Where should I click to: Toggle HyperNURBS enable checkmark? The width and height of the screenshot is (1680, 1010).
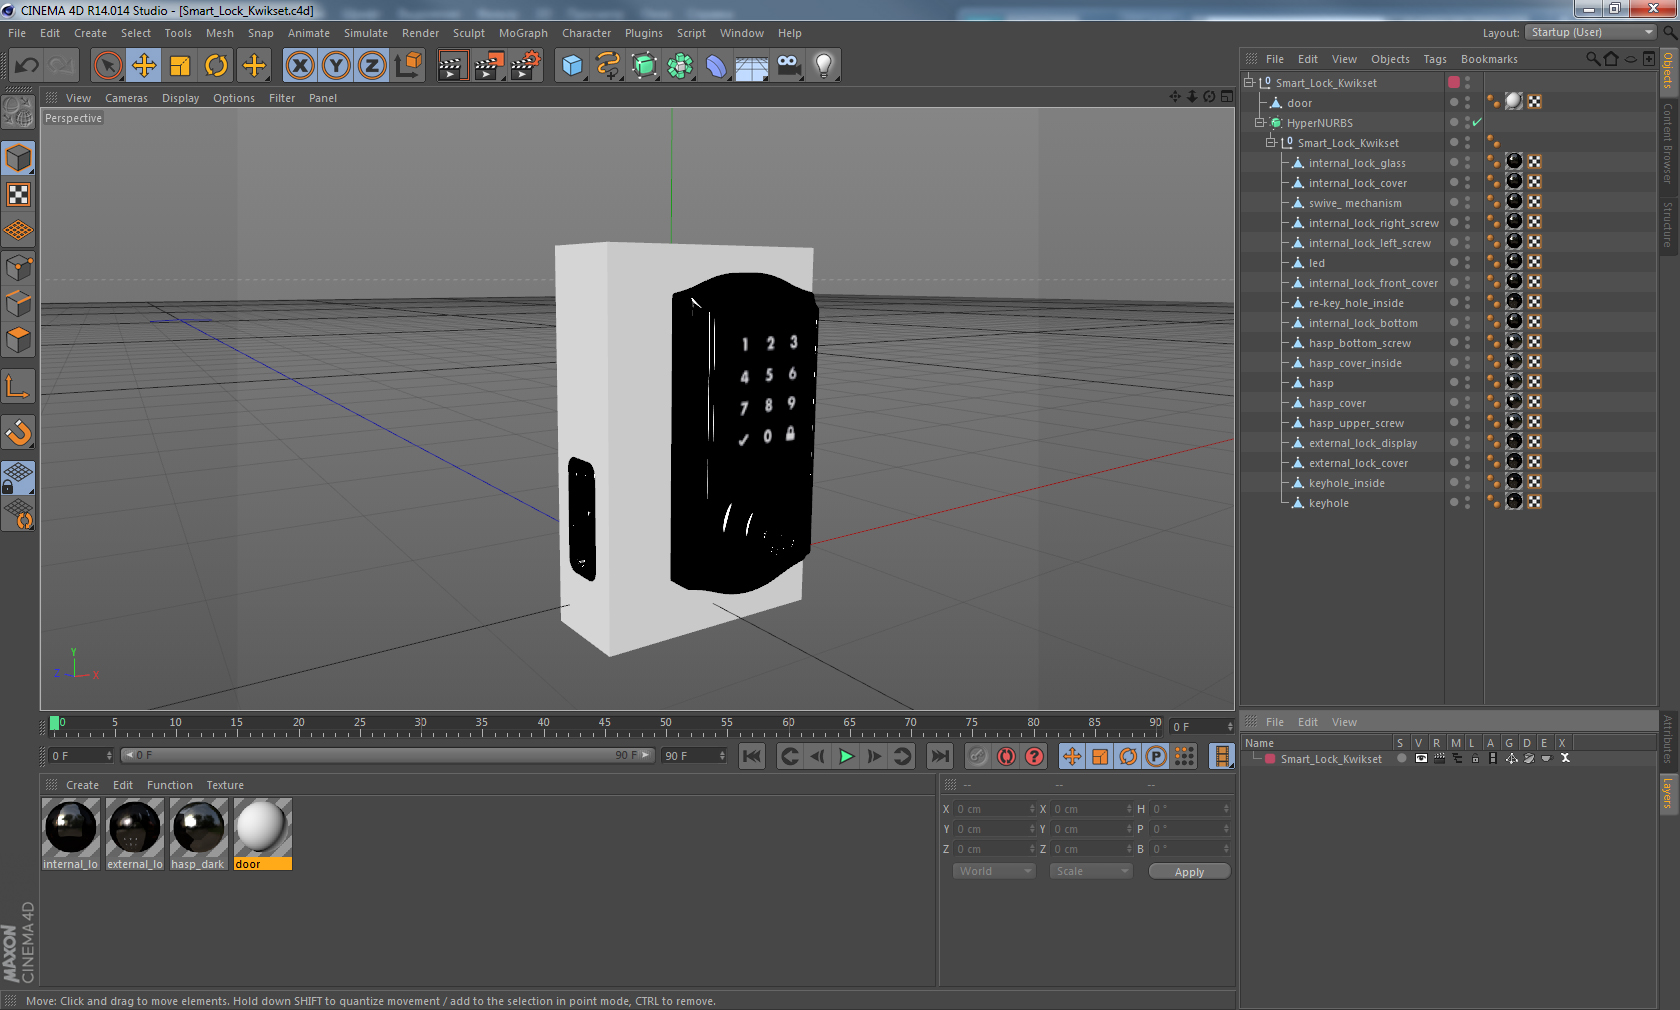pyautogui.click(x=1477, y=123)
